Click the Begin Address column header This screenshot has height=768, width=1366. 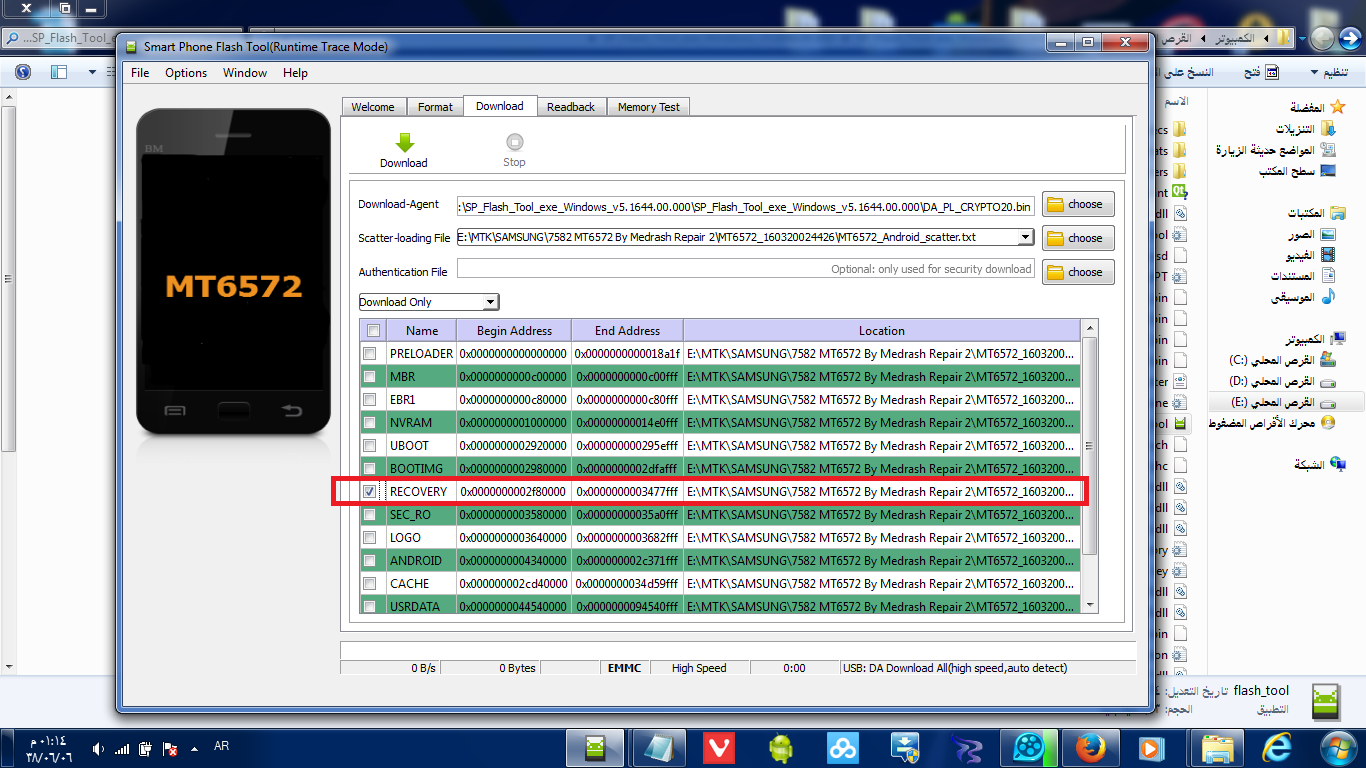514,331
